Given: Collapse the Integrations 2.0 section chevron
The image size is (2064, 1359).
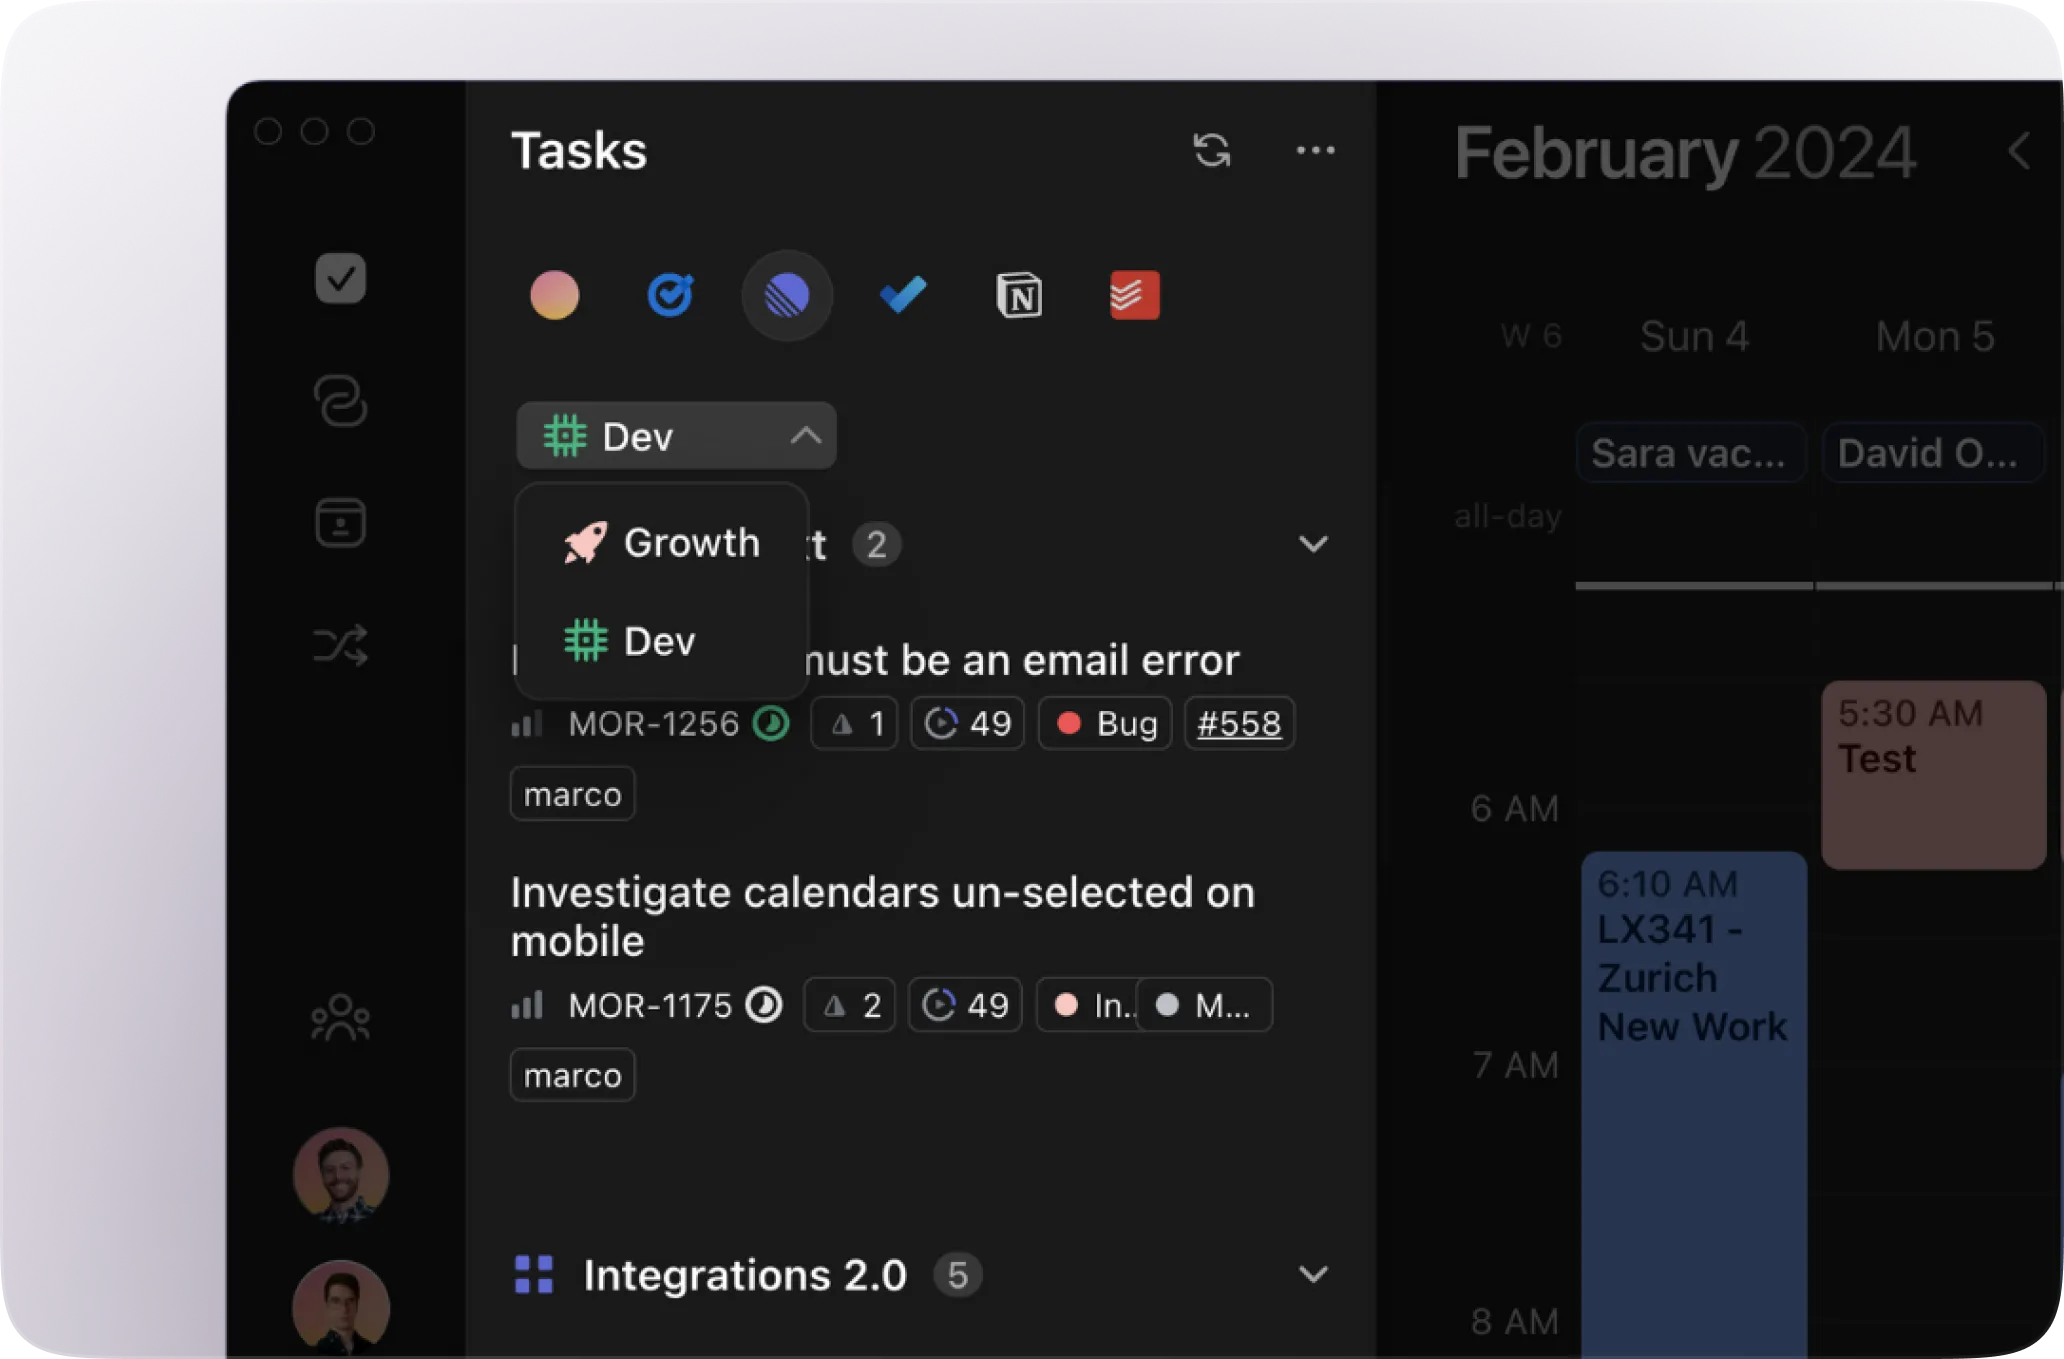Looking at the screenshot, I should [x=1313, y=1274].
